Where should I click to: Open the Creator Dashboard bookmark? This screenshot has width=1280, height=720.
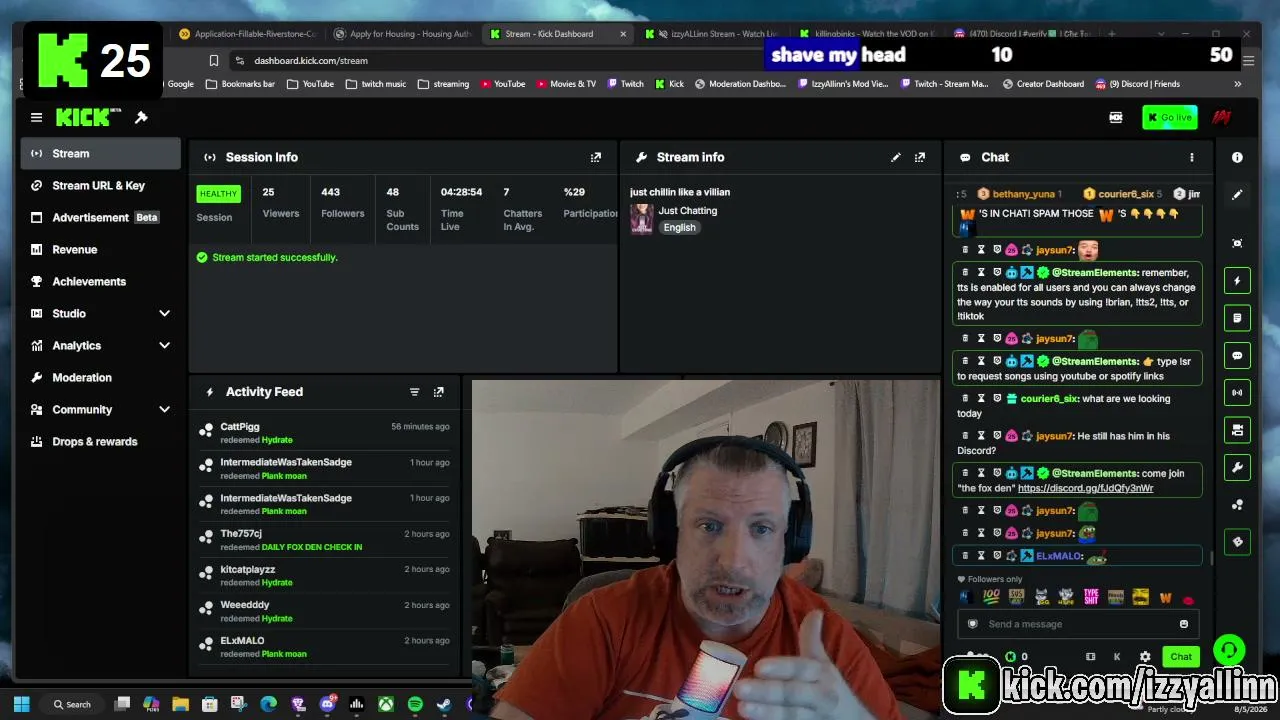click(1042, 84)
